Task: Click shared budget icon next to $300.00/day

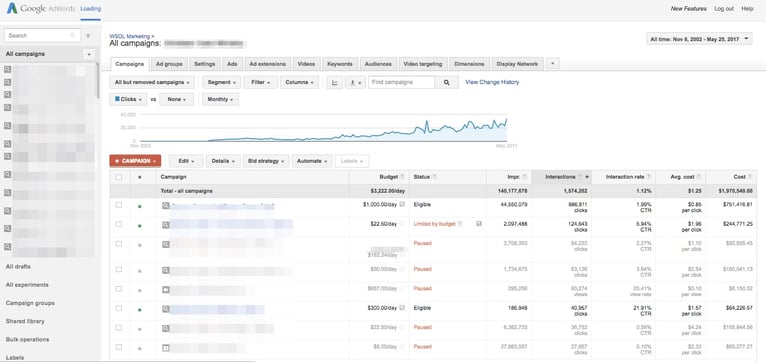Action: [402, 308]
